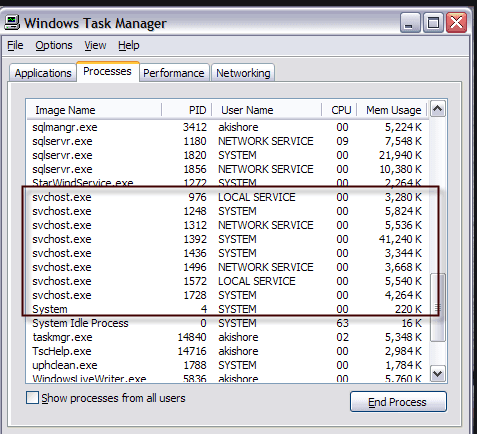Viewport: 477px width, 434px height.
Task: Select sqlservr.exe with PID 1180
Action: pyautogui.click(x=227, y=141)
